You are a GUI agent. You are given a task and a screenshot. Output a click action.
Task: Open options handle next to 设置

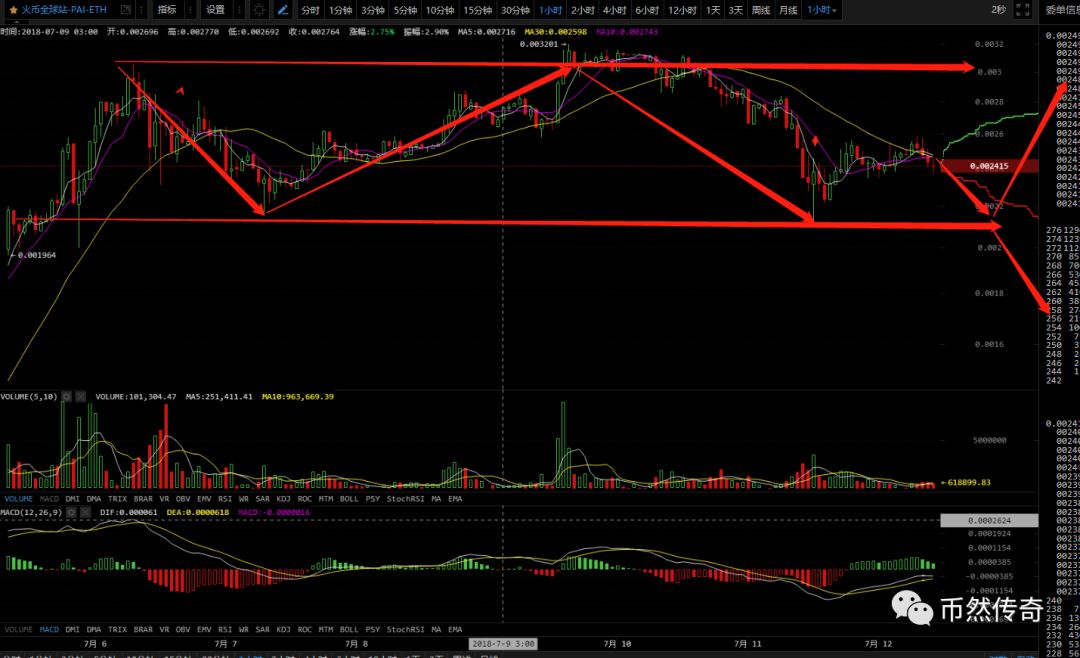coord(239,10)
